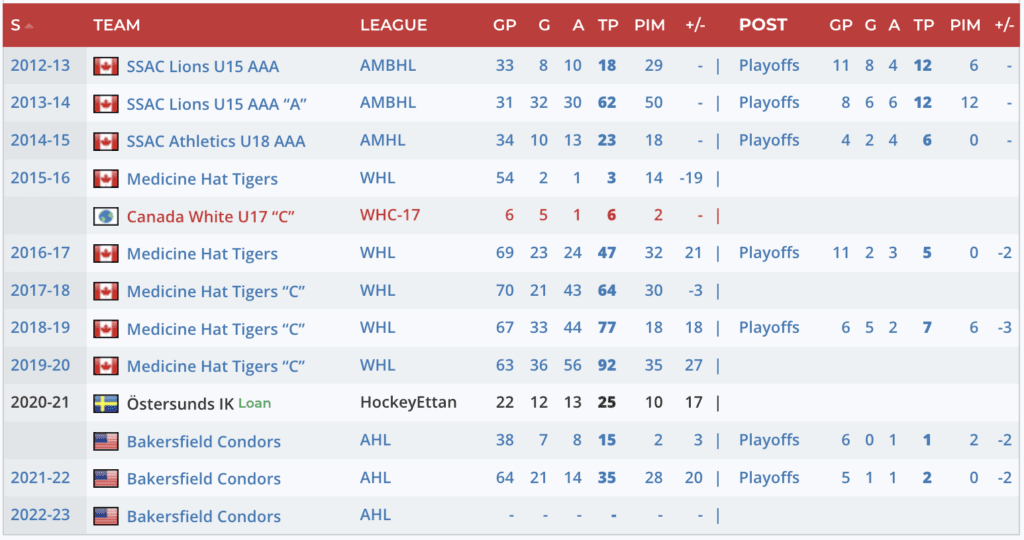Screen dimensions: 1024x540
Task: Open the Playoffs link in the 2016-17 row
Action: click(769, 253)
